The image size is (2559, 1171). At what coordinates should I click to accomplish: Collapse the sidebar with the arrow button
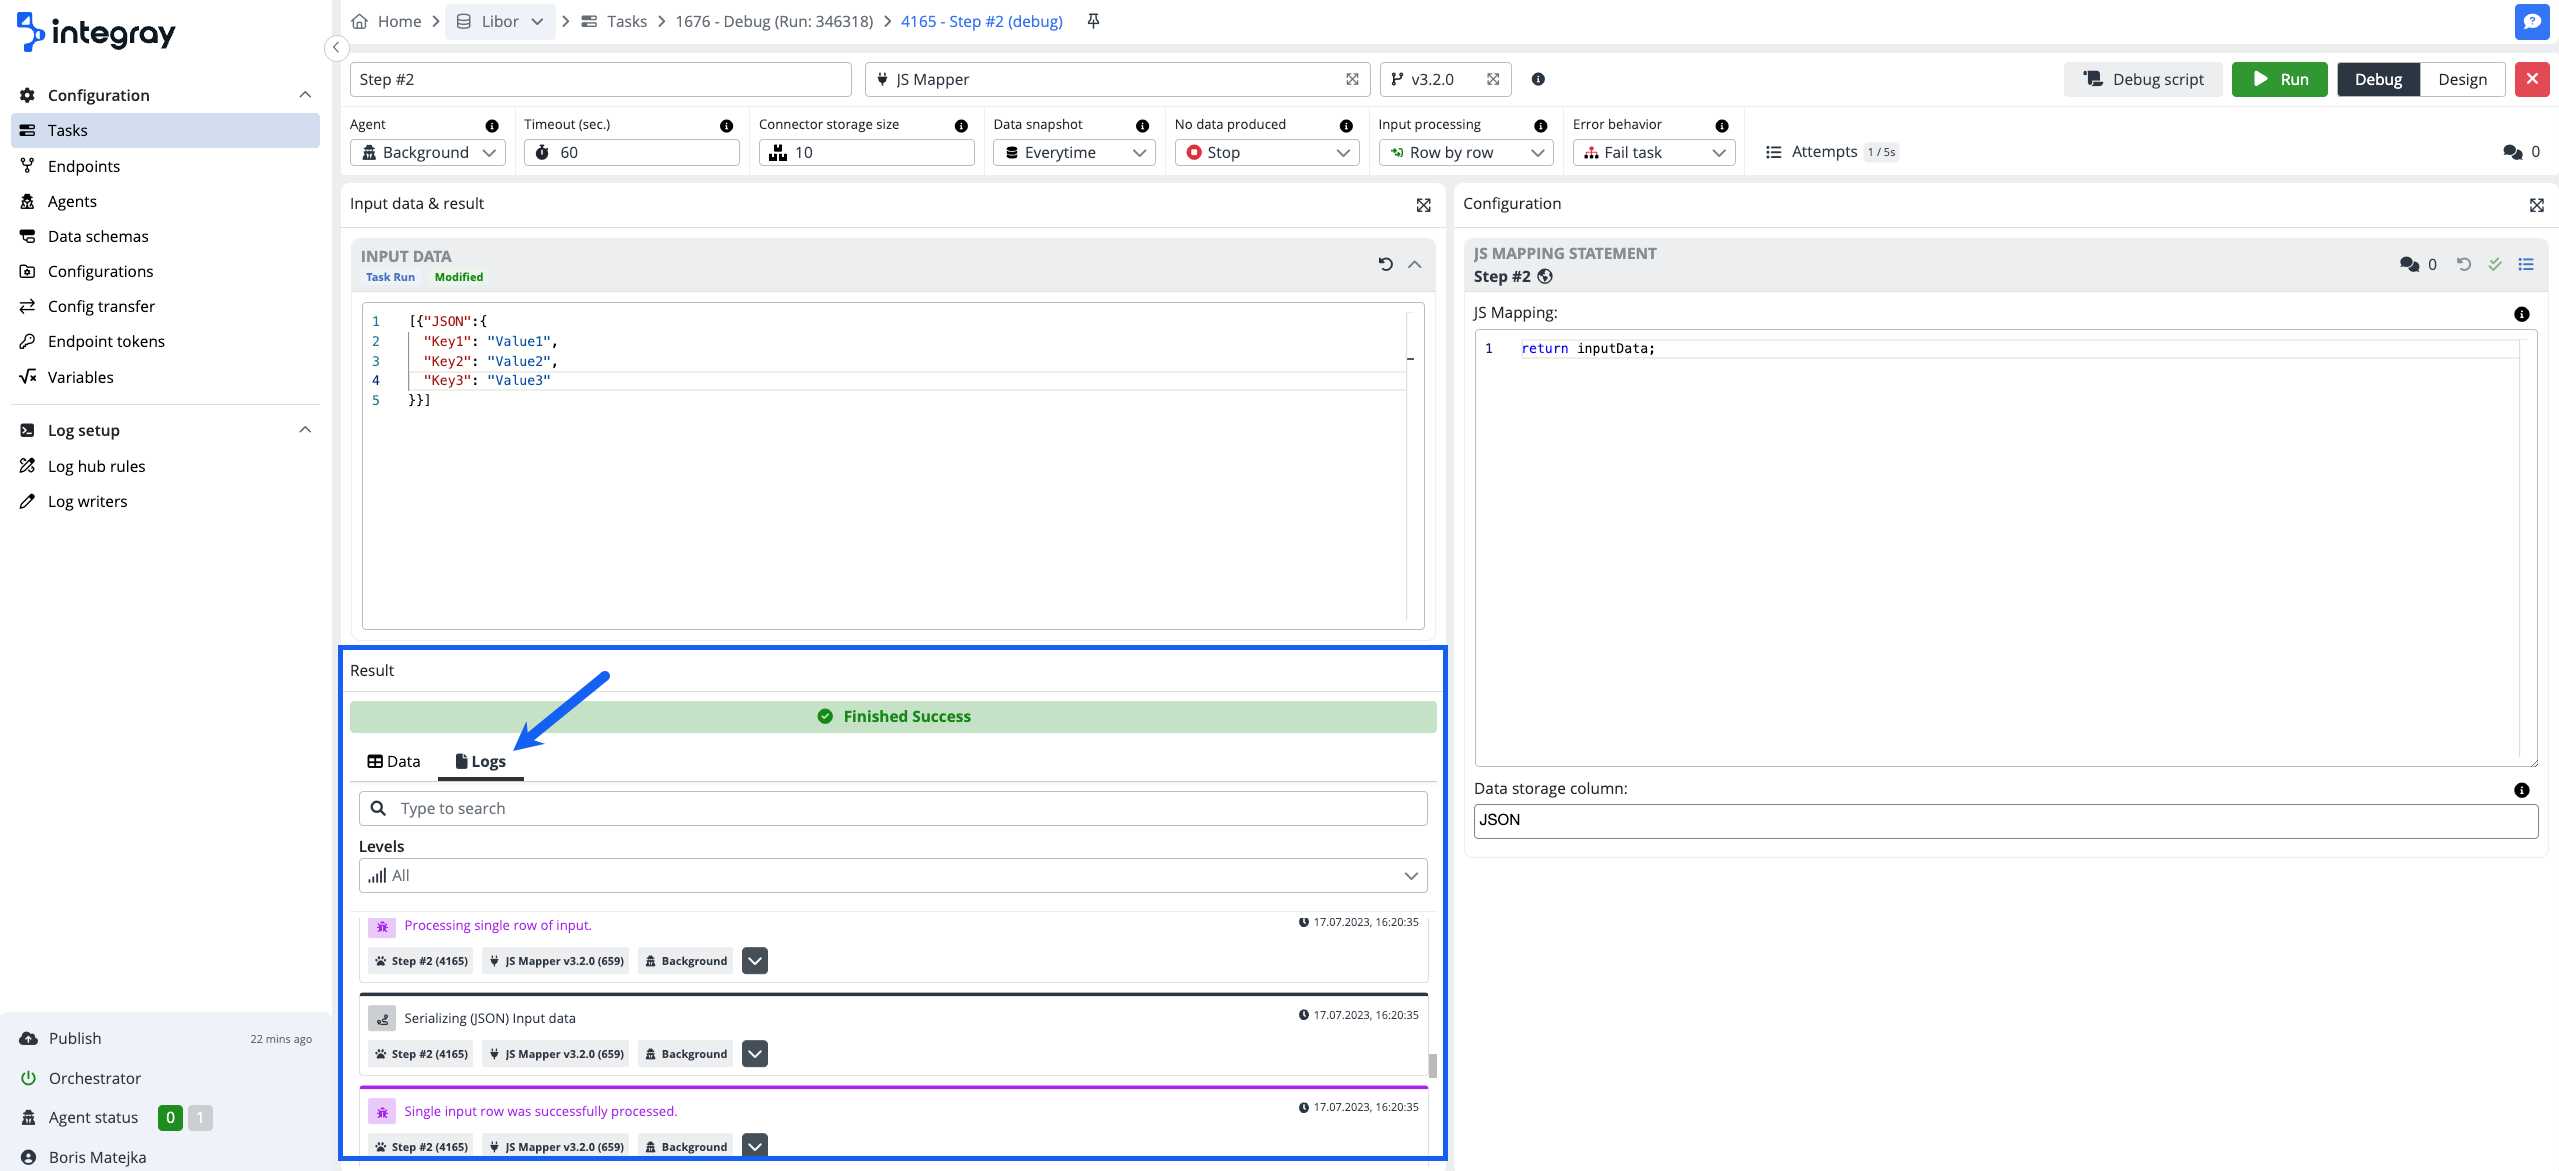(x=336, y=47)
